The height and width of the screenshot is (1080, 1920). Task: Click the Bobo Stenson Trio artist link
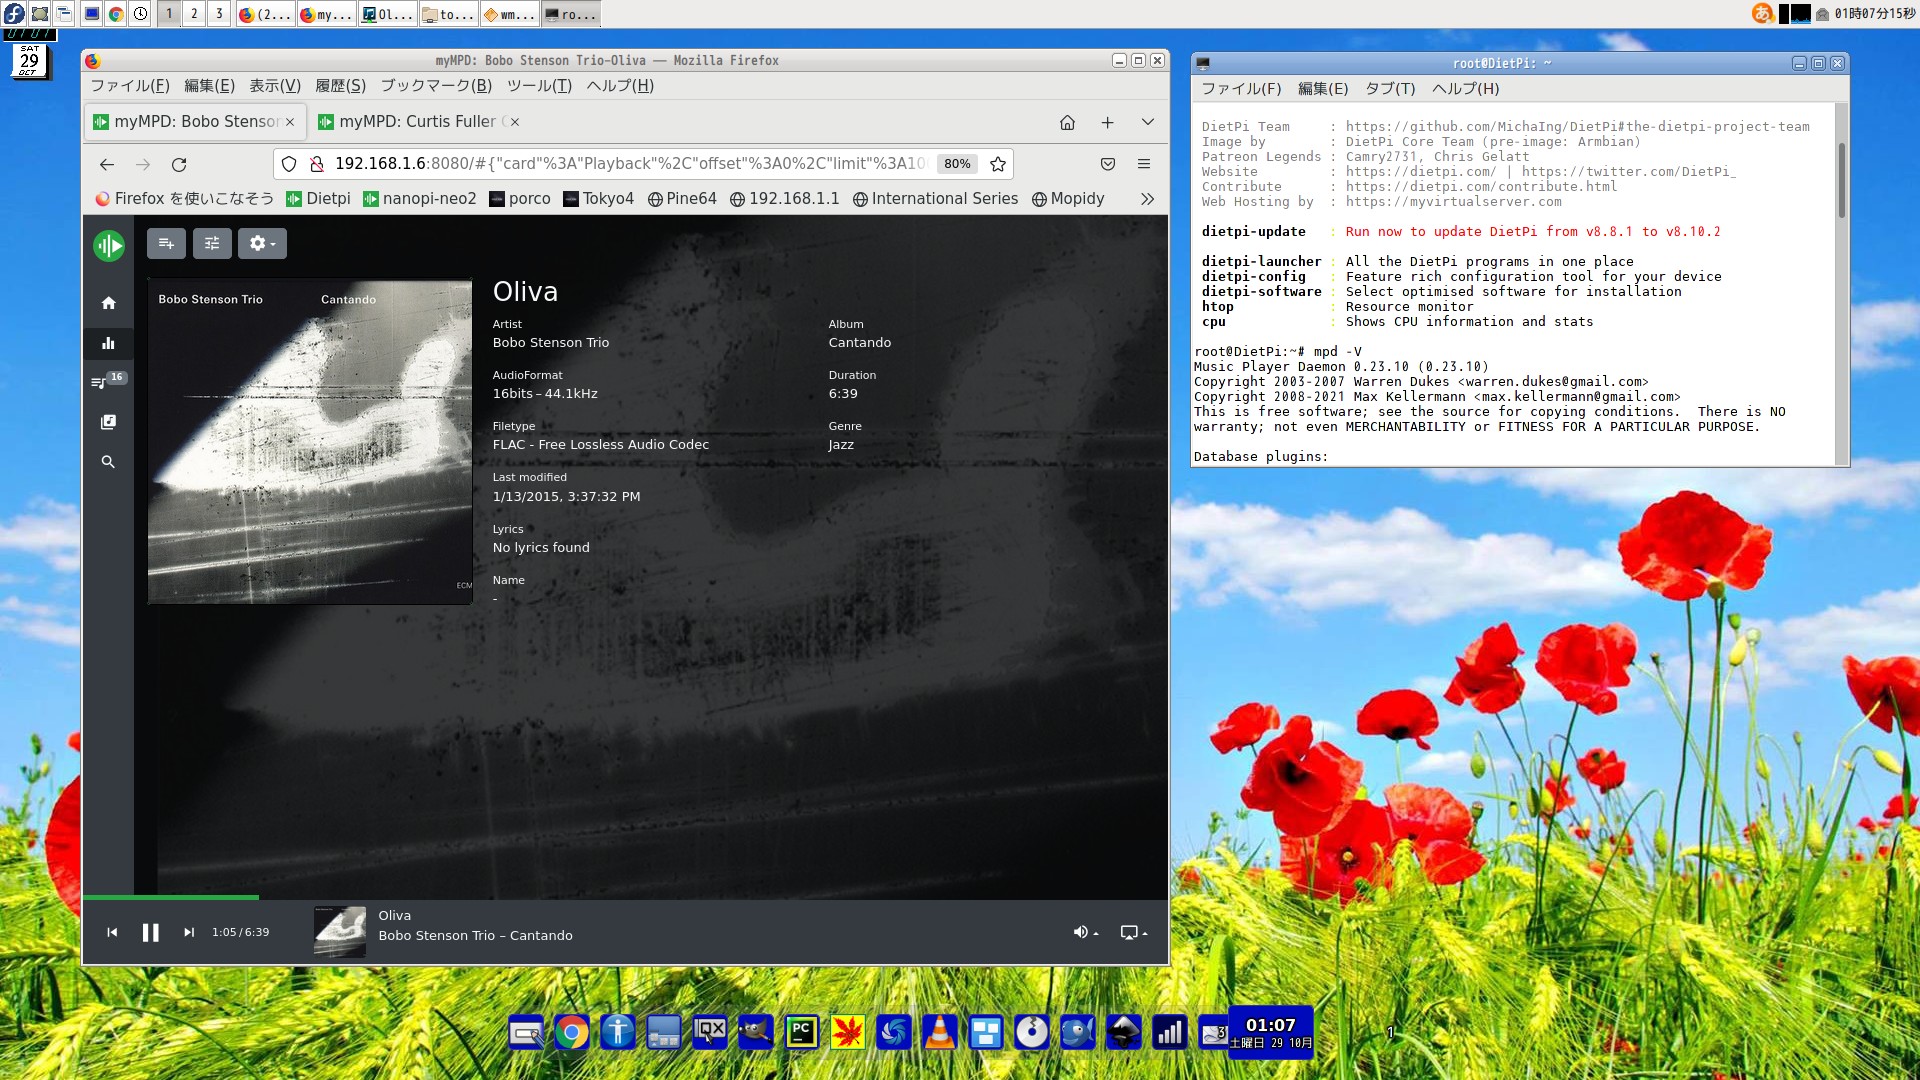550,343
